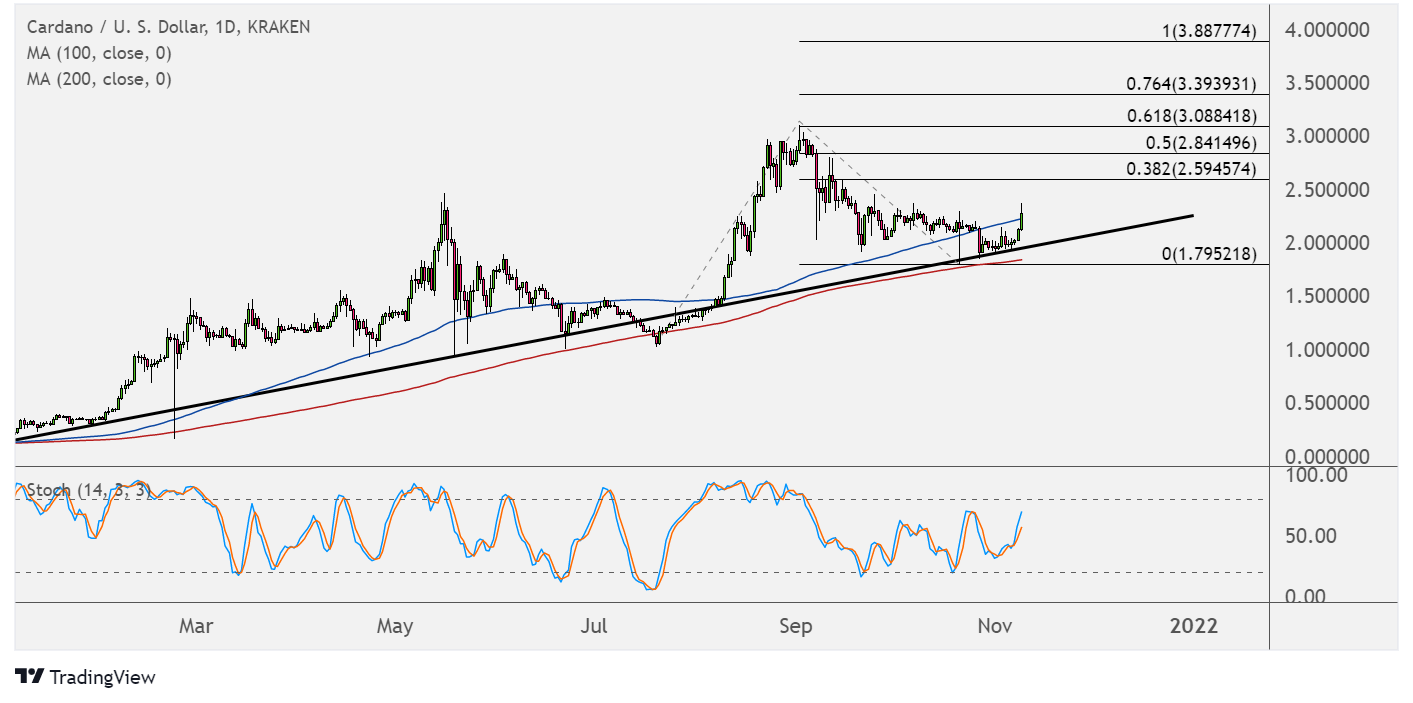Viewport: 1413px width, 703px height.
Task: Select the 0(1.795218) Fibonacci label
Action: click(1208, 254)
